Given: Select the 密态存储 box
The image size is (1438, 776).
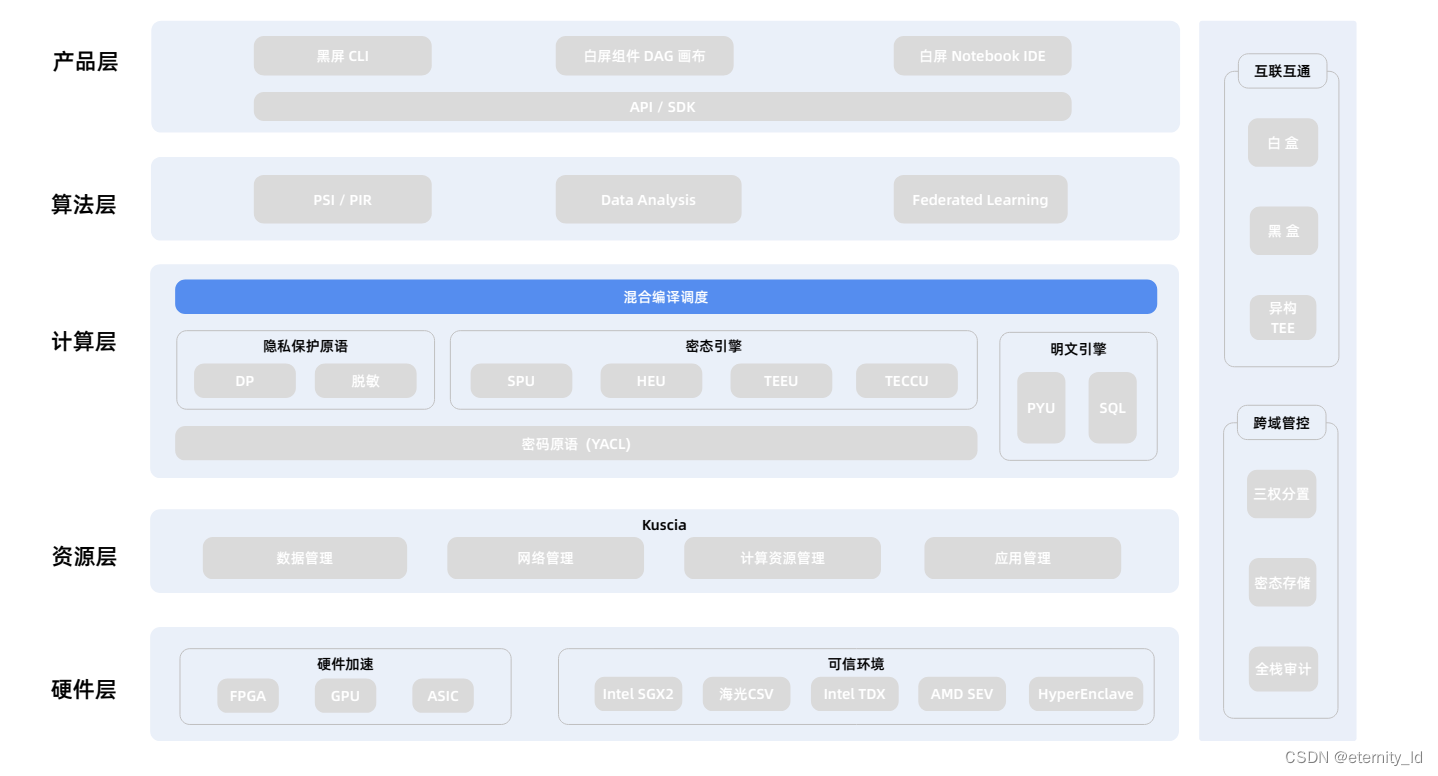Looking at the screenshot, I should (x=1281, y=582).
